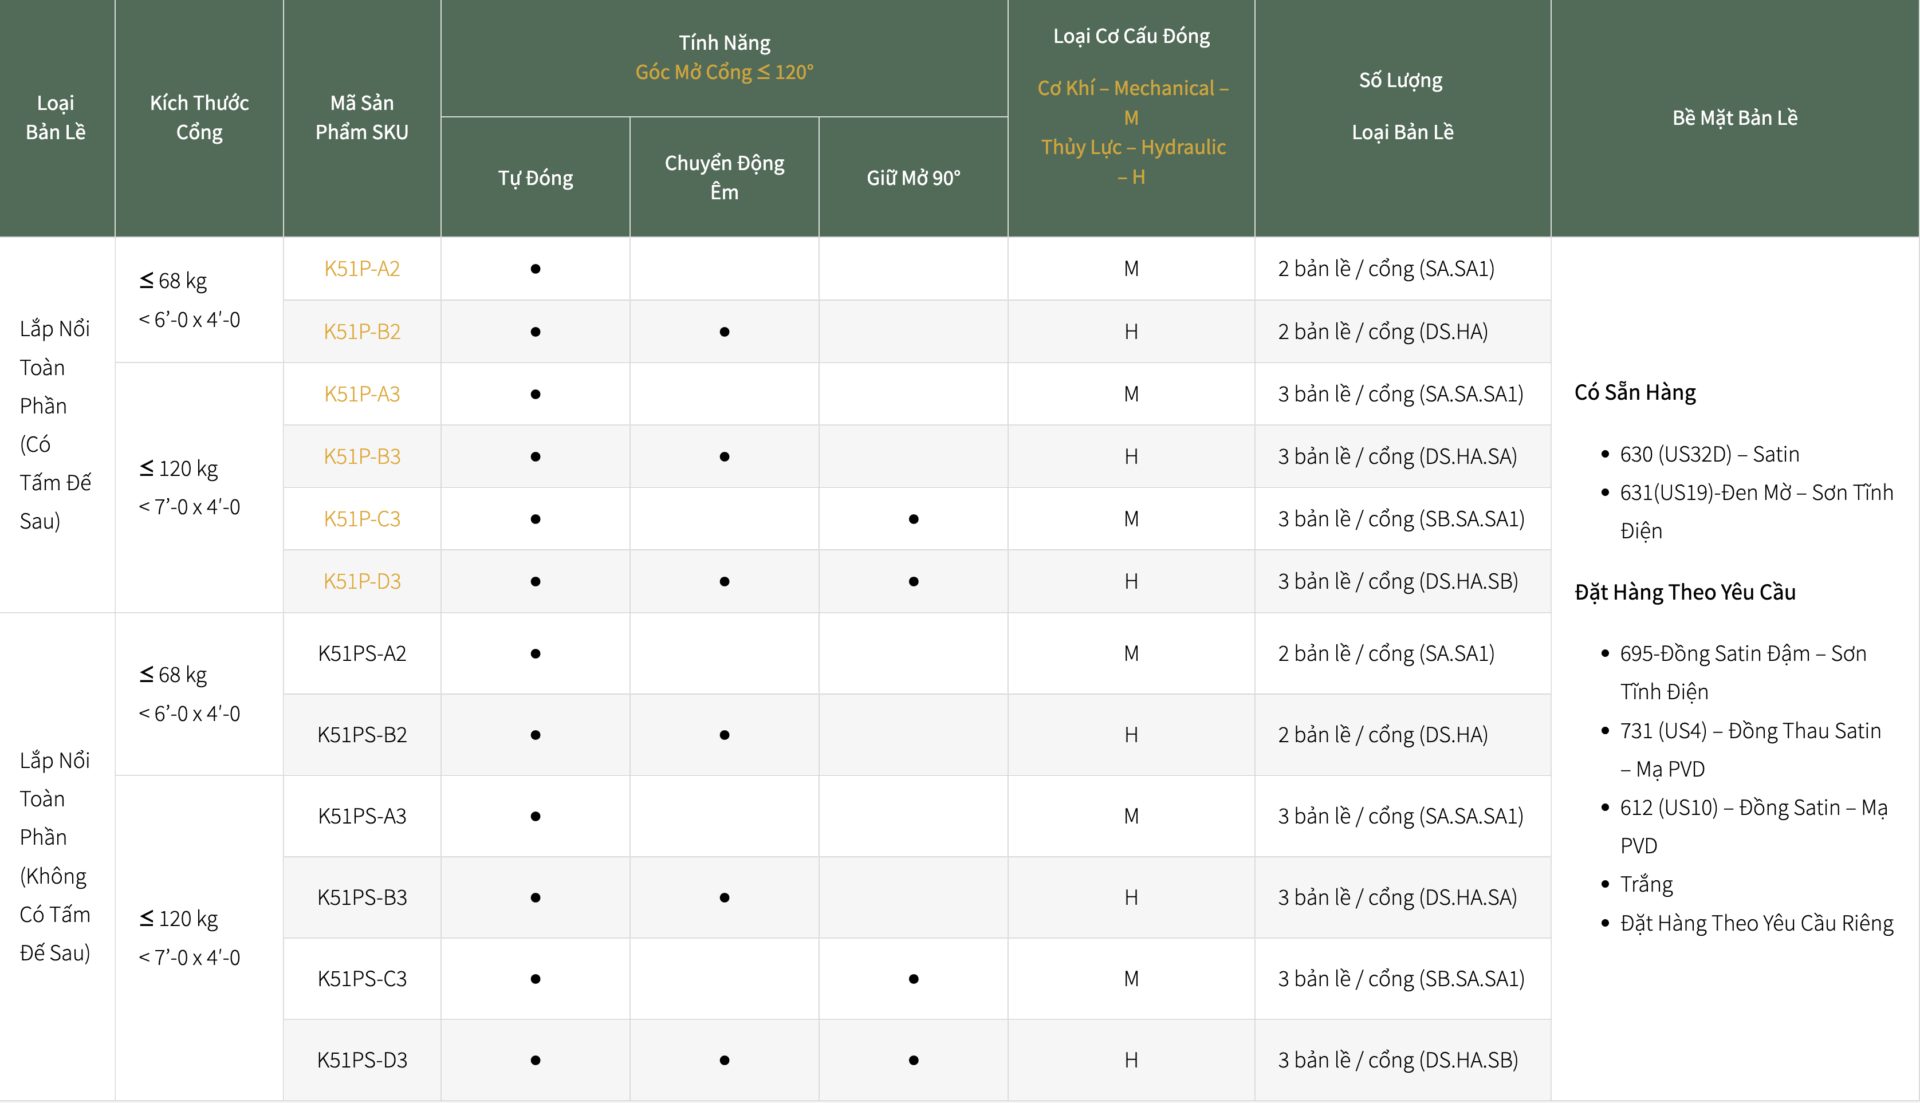The width and height of the screenshot is (1920, 1103).
Task: Click the Chuyển Động Êm column header
Action: [724, 177]
